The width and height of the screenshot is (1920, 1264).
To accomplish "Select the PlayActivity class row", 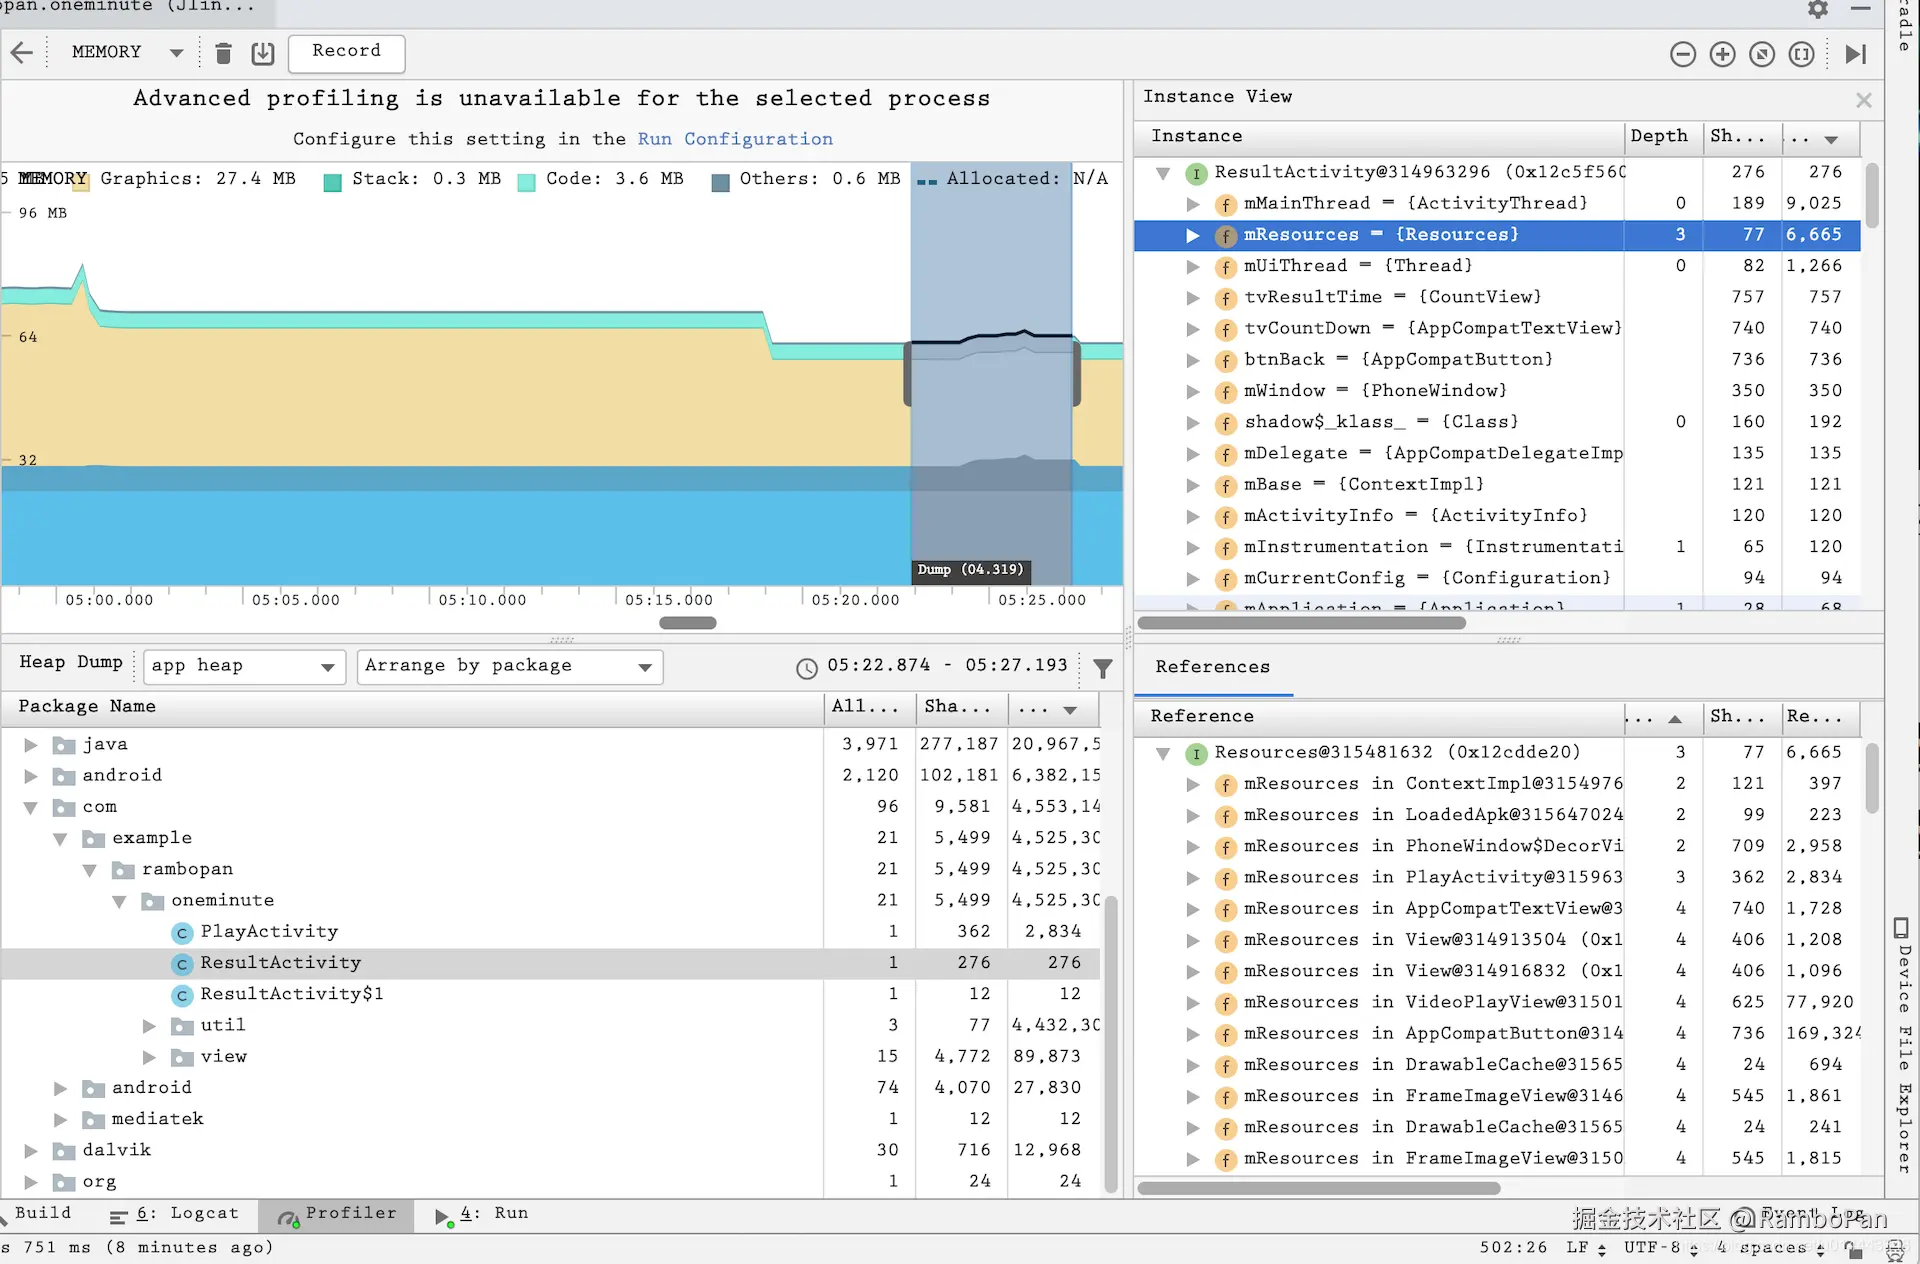I will (269, 932).
